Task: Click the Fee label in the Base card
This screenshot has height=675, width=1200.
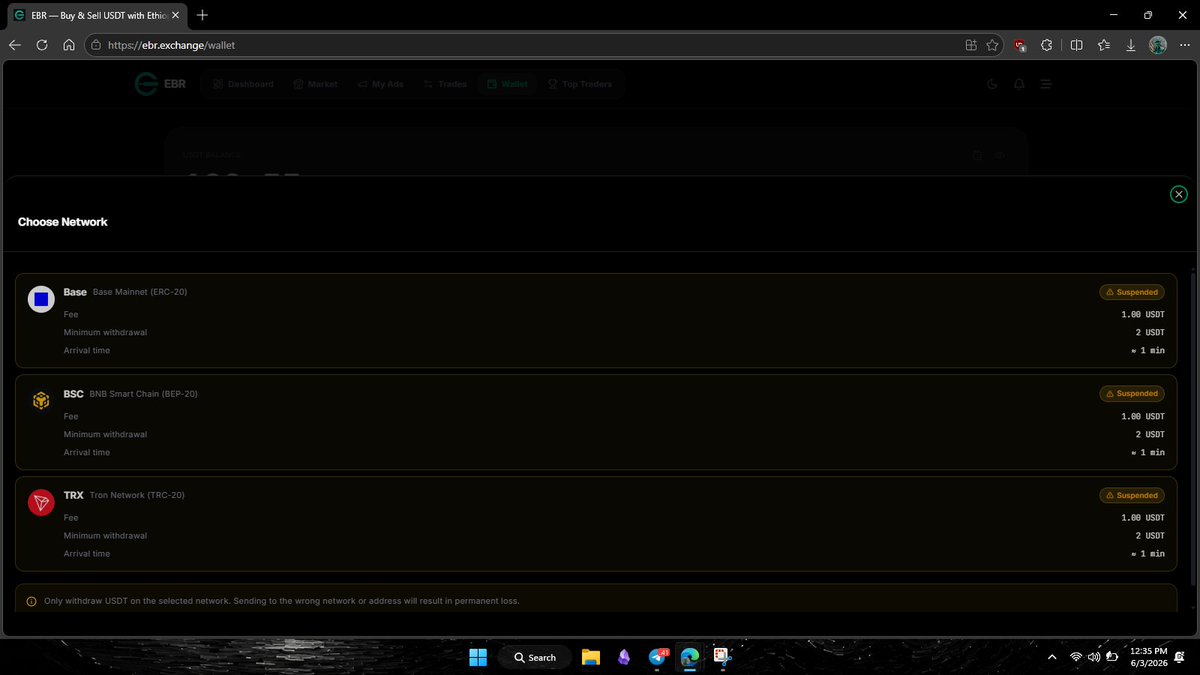Action: tap(71, 314)
